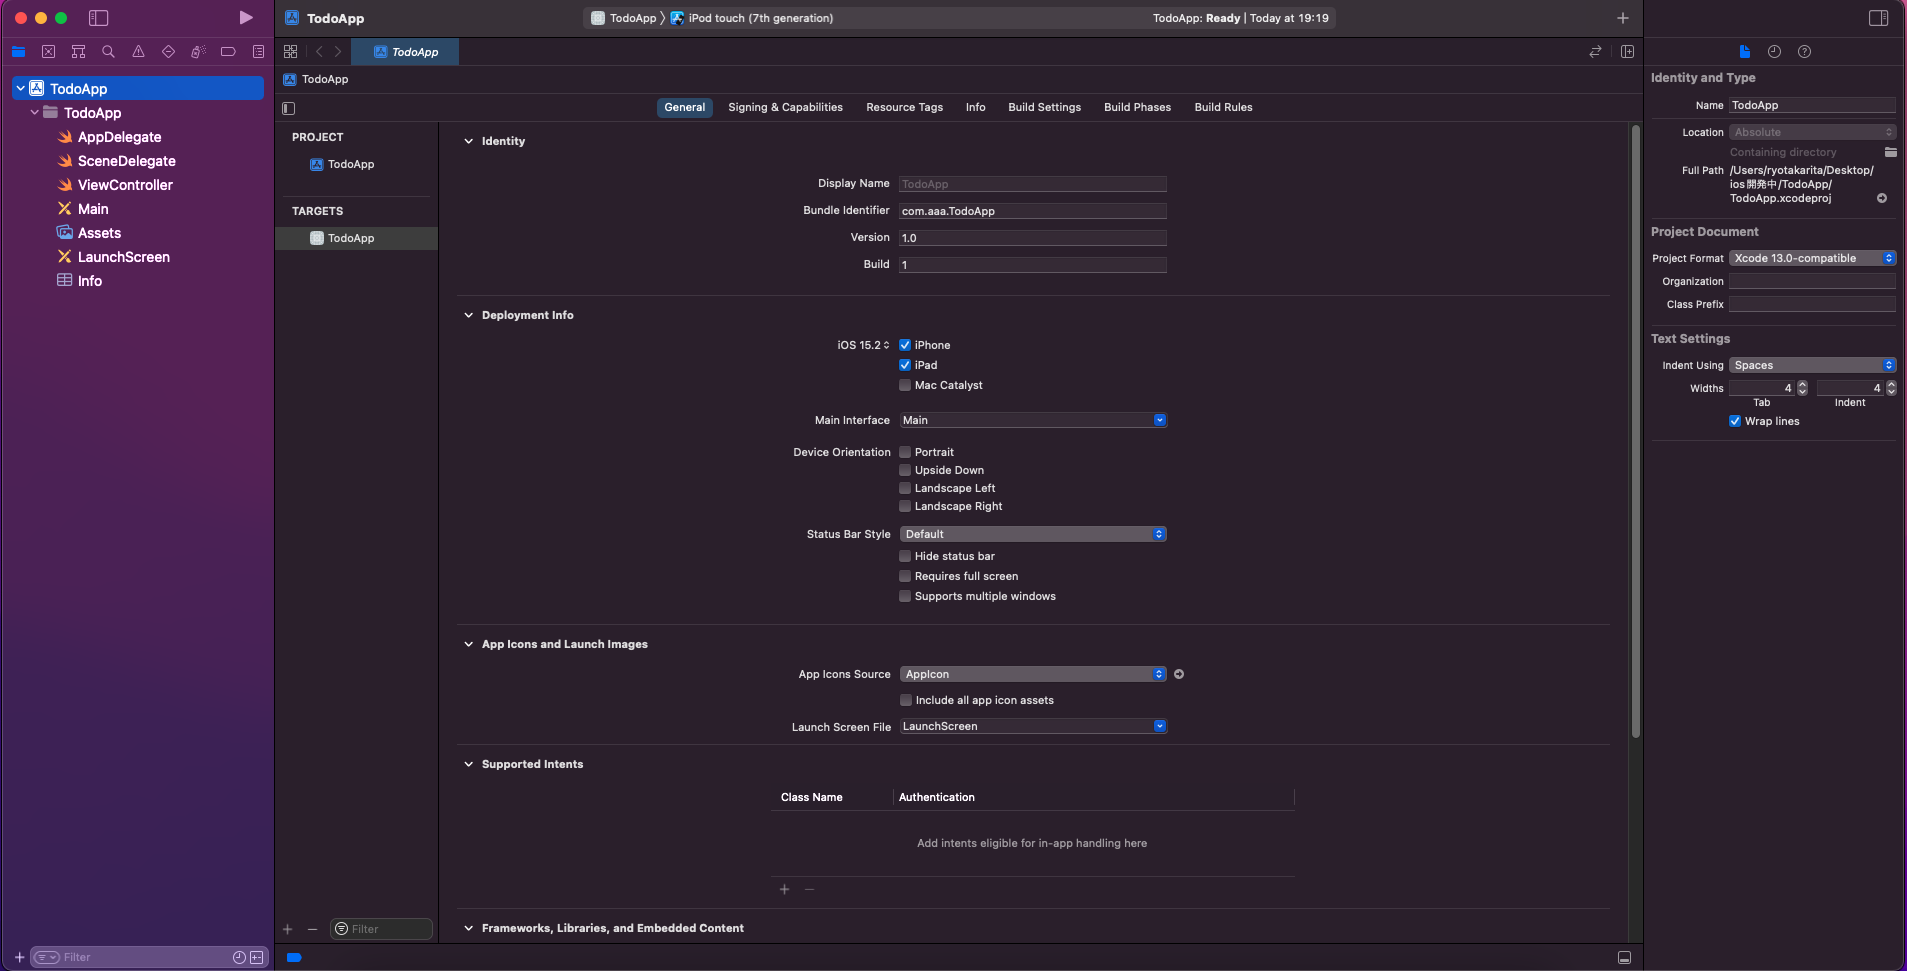Click the Bundle Identifier field
Viewport: 1907px width, 971px height.
click(1033, 211)
